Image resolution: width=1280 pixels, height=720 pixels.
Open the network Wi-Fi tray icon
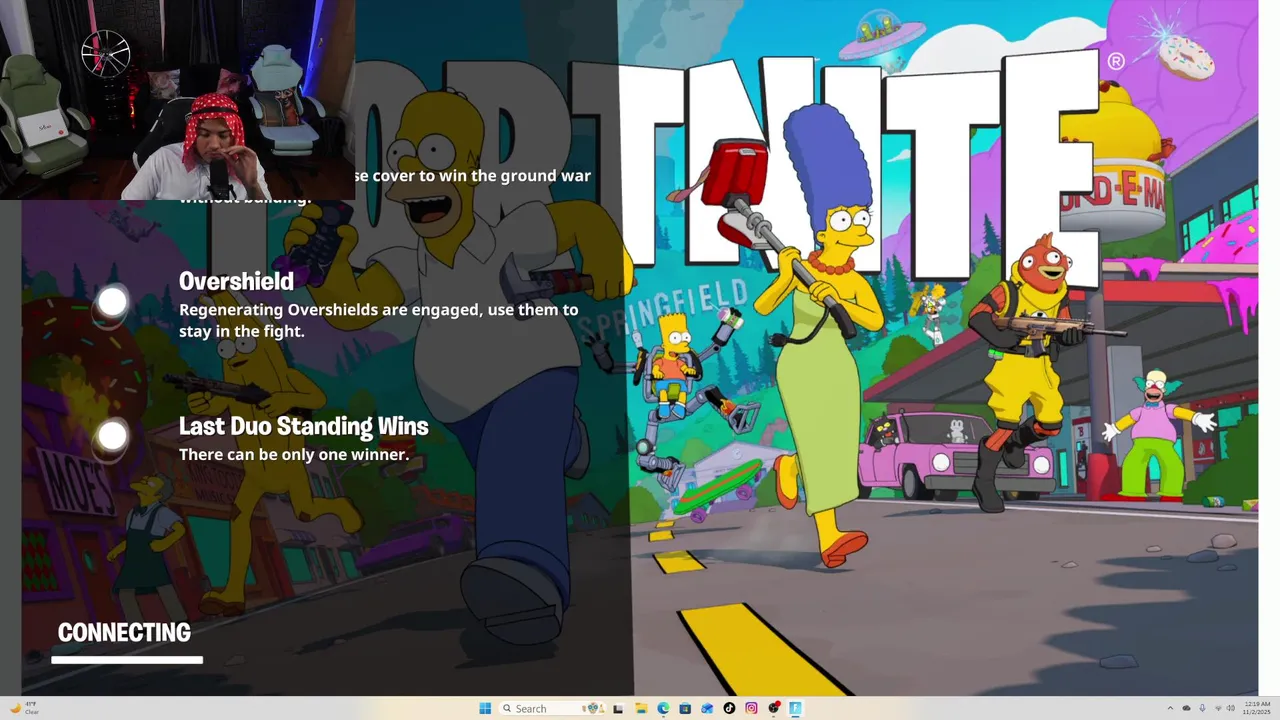coord(1218,708)
